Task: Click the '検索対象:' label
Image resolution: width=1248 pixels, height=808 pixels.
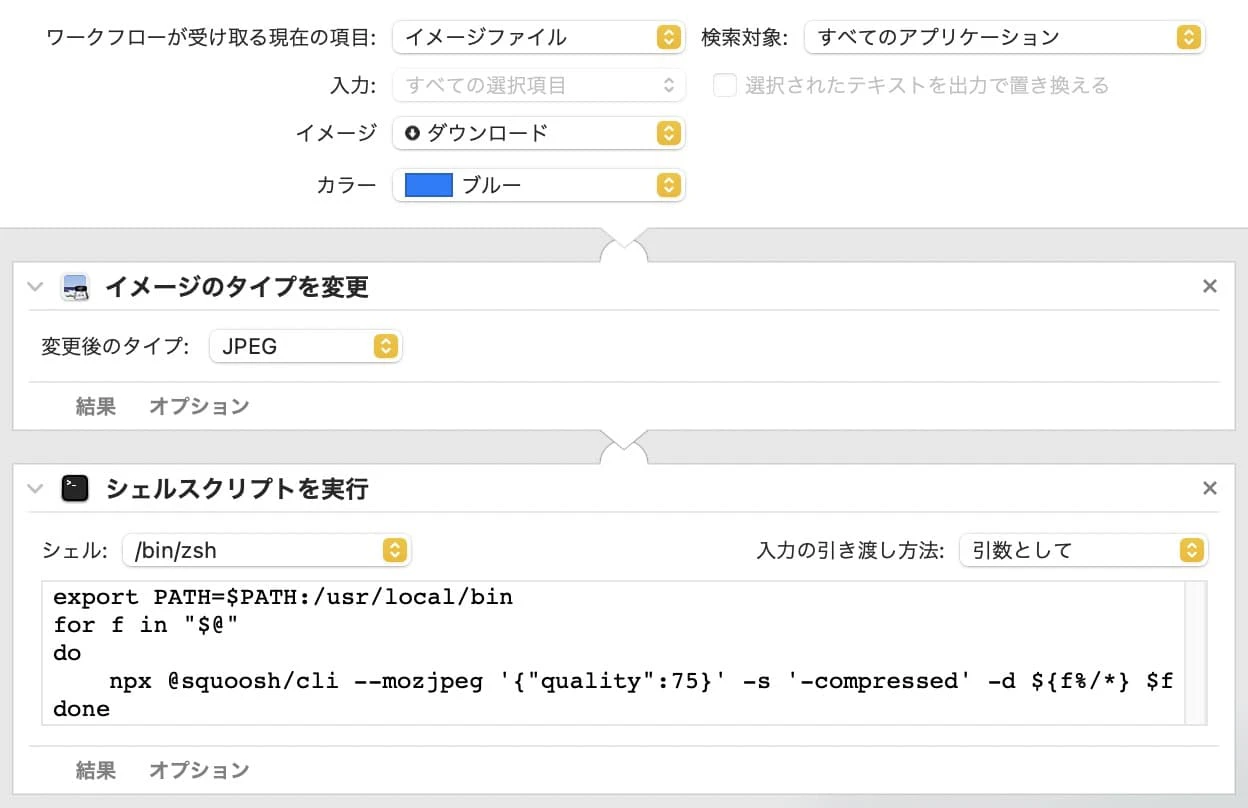Action: click(x=745, y=38)
